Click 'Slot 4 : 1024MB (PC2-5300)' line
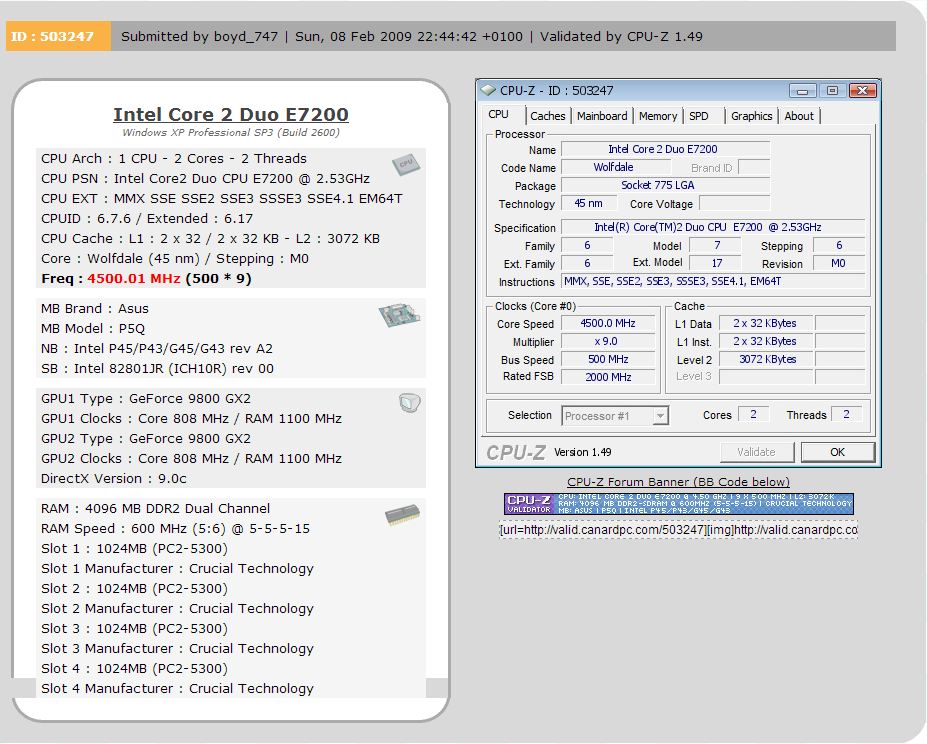927x744 pixels. pos(134,669)
